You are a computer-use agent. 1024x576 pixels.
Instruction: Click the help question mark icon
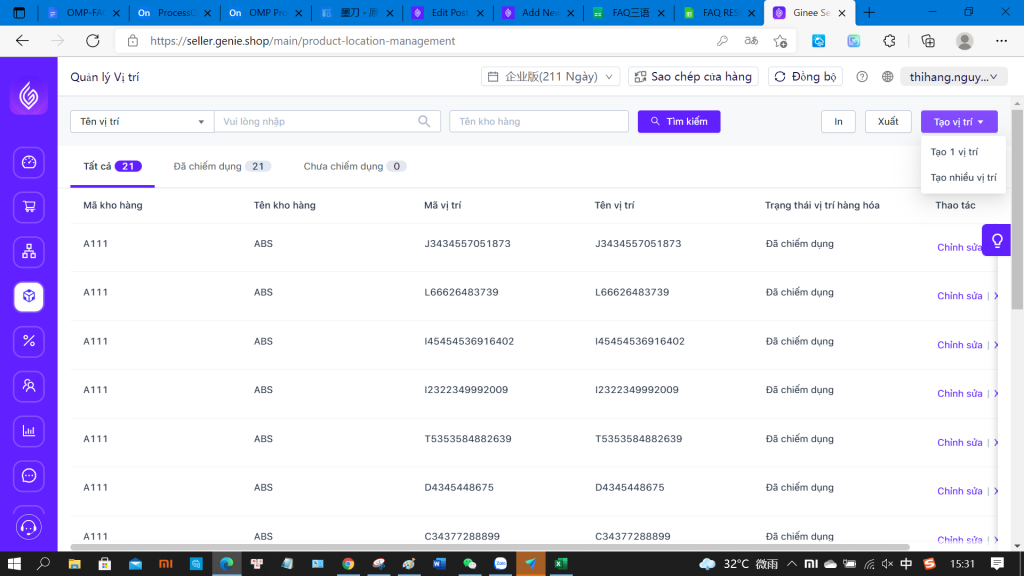tap(862, 77)
